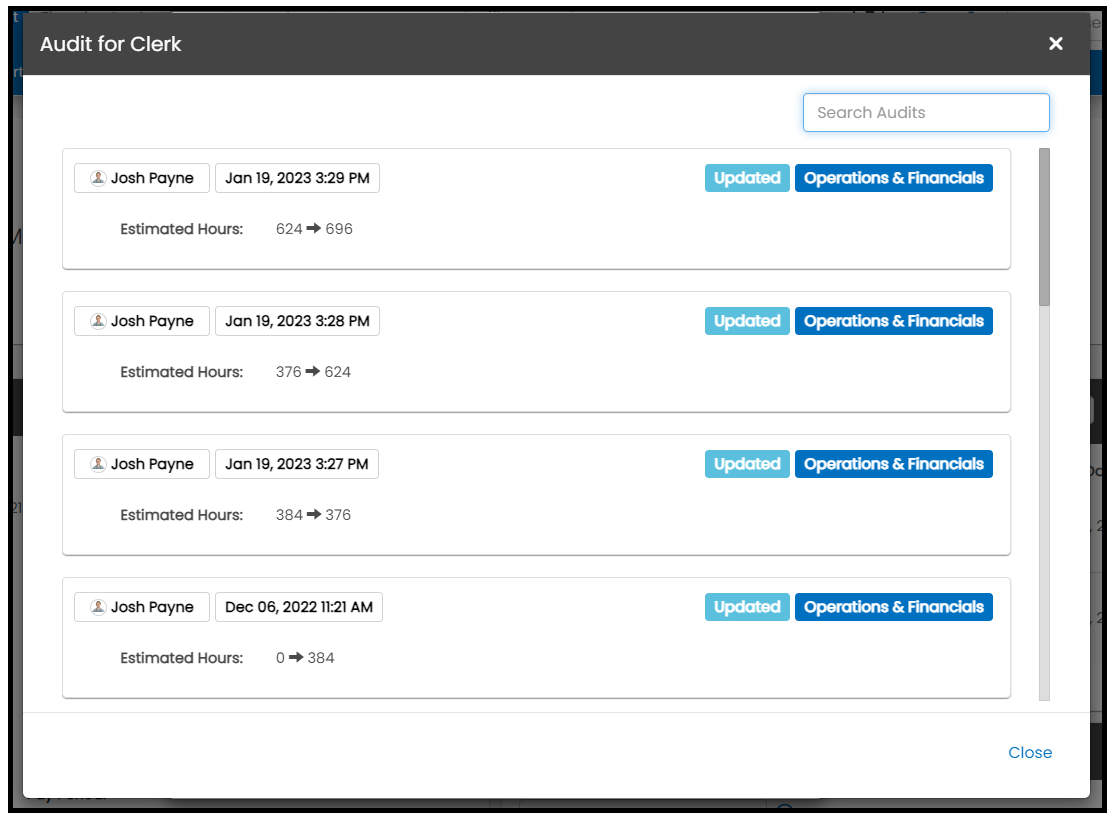1117x819 pixels.
Task: Click the Jan 19, 2023 3:29 PM timestamp
Action: (x=297, y=178)
